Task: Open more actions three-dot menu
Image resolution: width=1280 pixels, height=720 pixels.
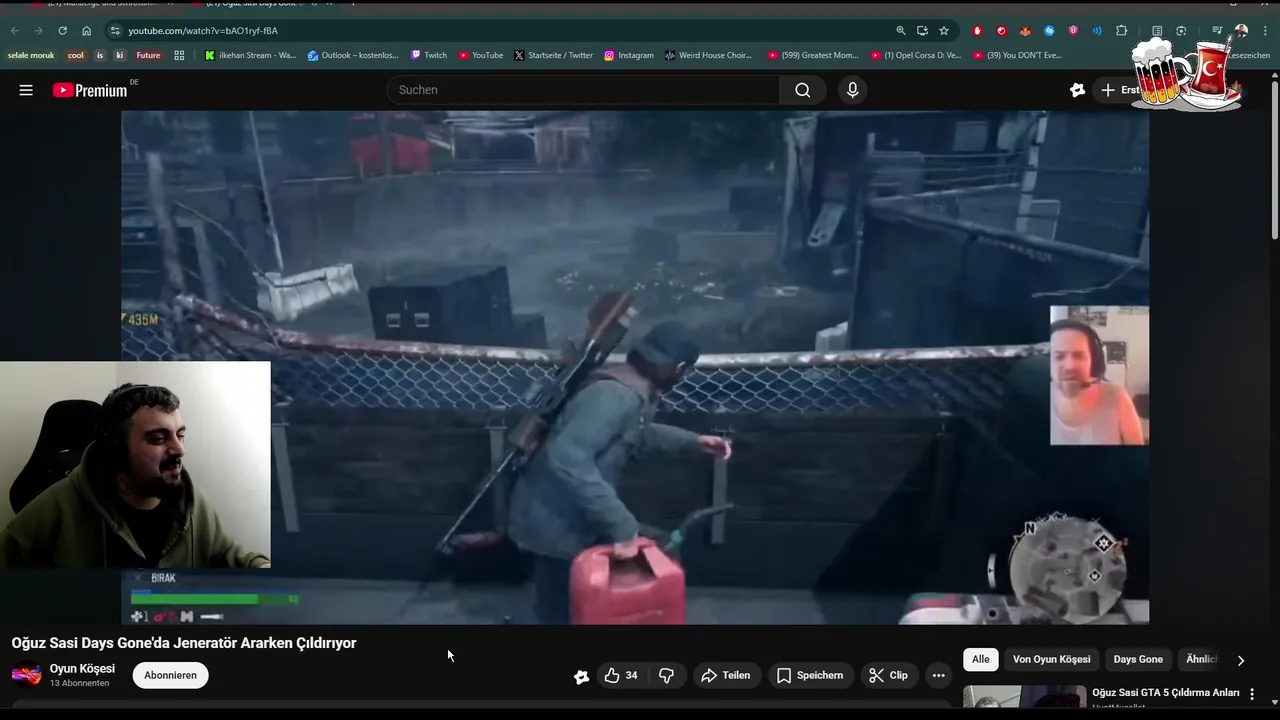Action: coord(938,675)
